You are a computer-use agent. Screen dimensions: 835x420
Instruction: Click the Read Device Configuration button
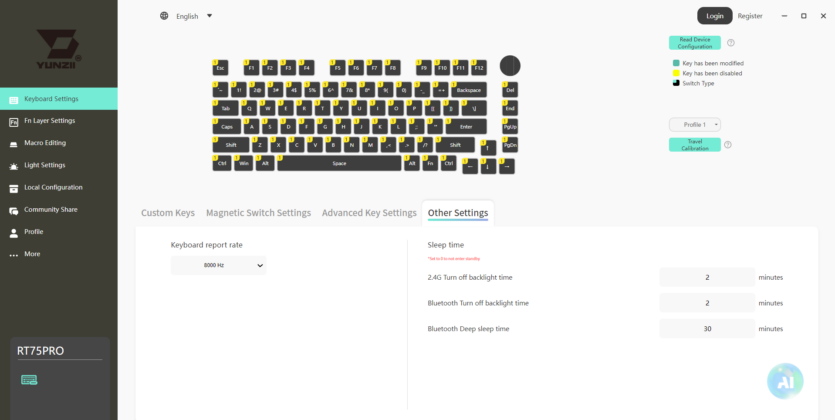tap(694, 43)
